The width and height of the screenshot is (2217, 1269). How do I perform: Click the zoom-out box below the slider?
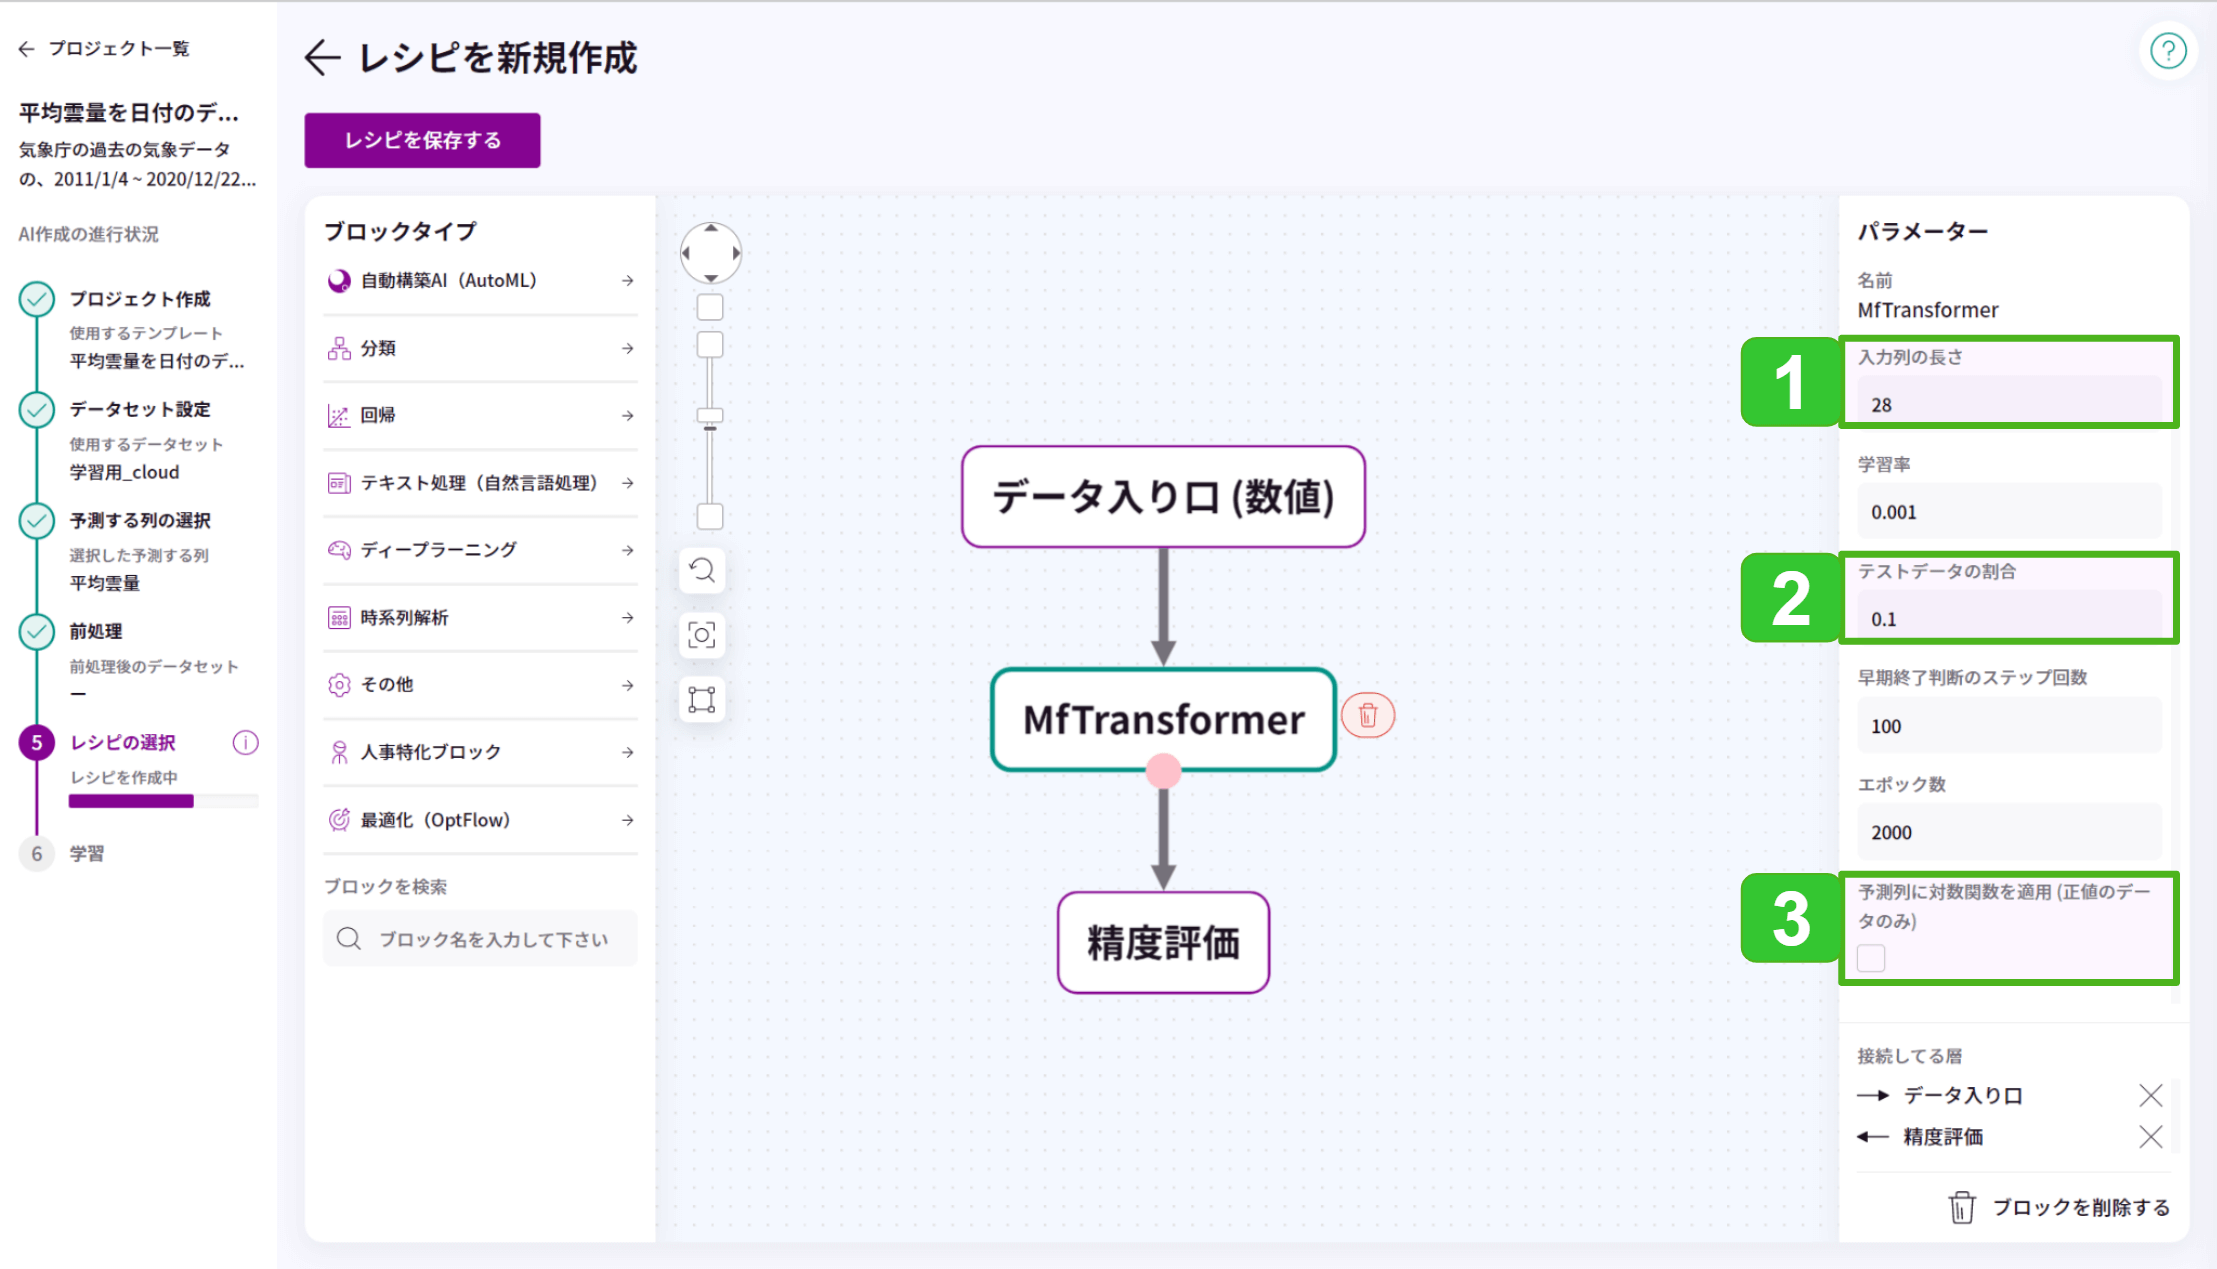tap(710, 517)
